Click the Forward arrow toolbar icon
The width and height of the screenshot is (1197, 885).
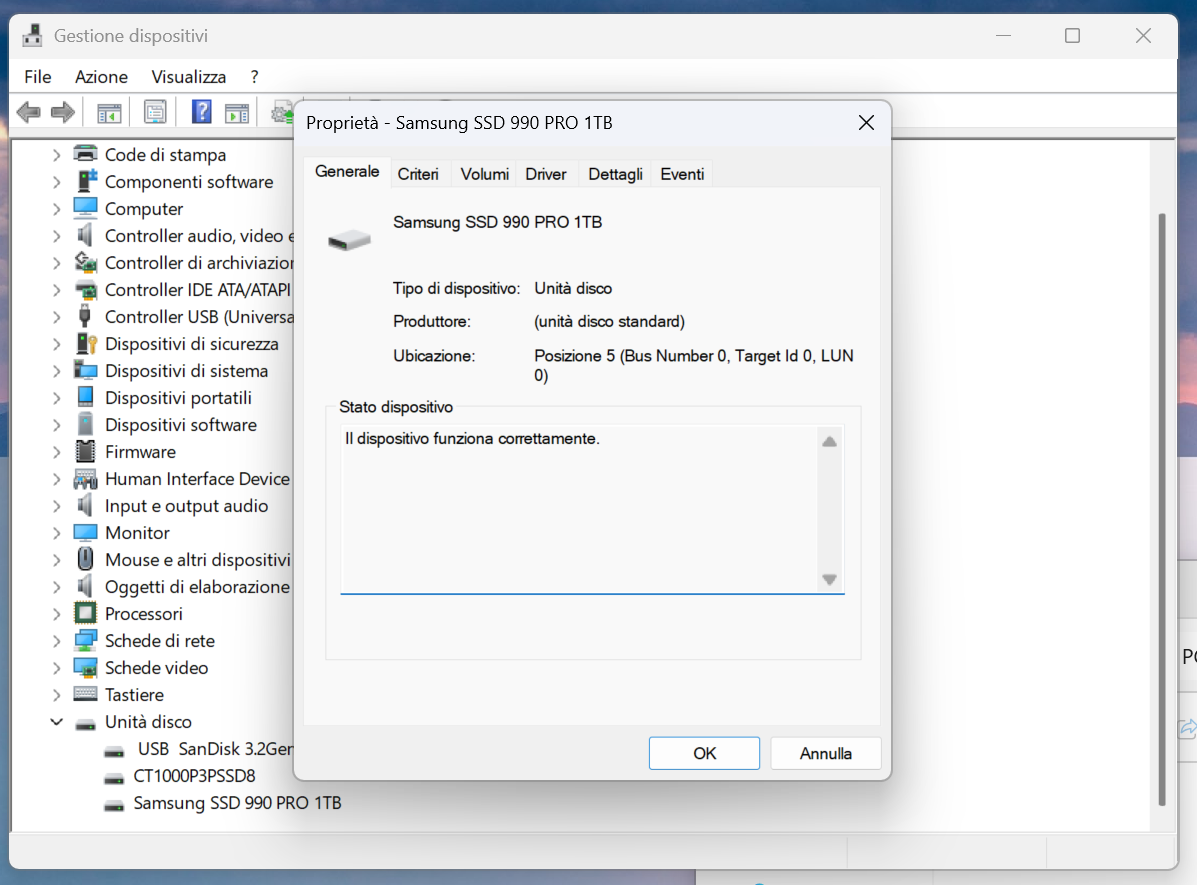(63, 113)
